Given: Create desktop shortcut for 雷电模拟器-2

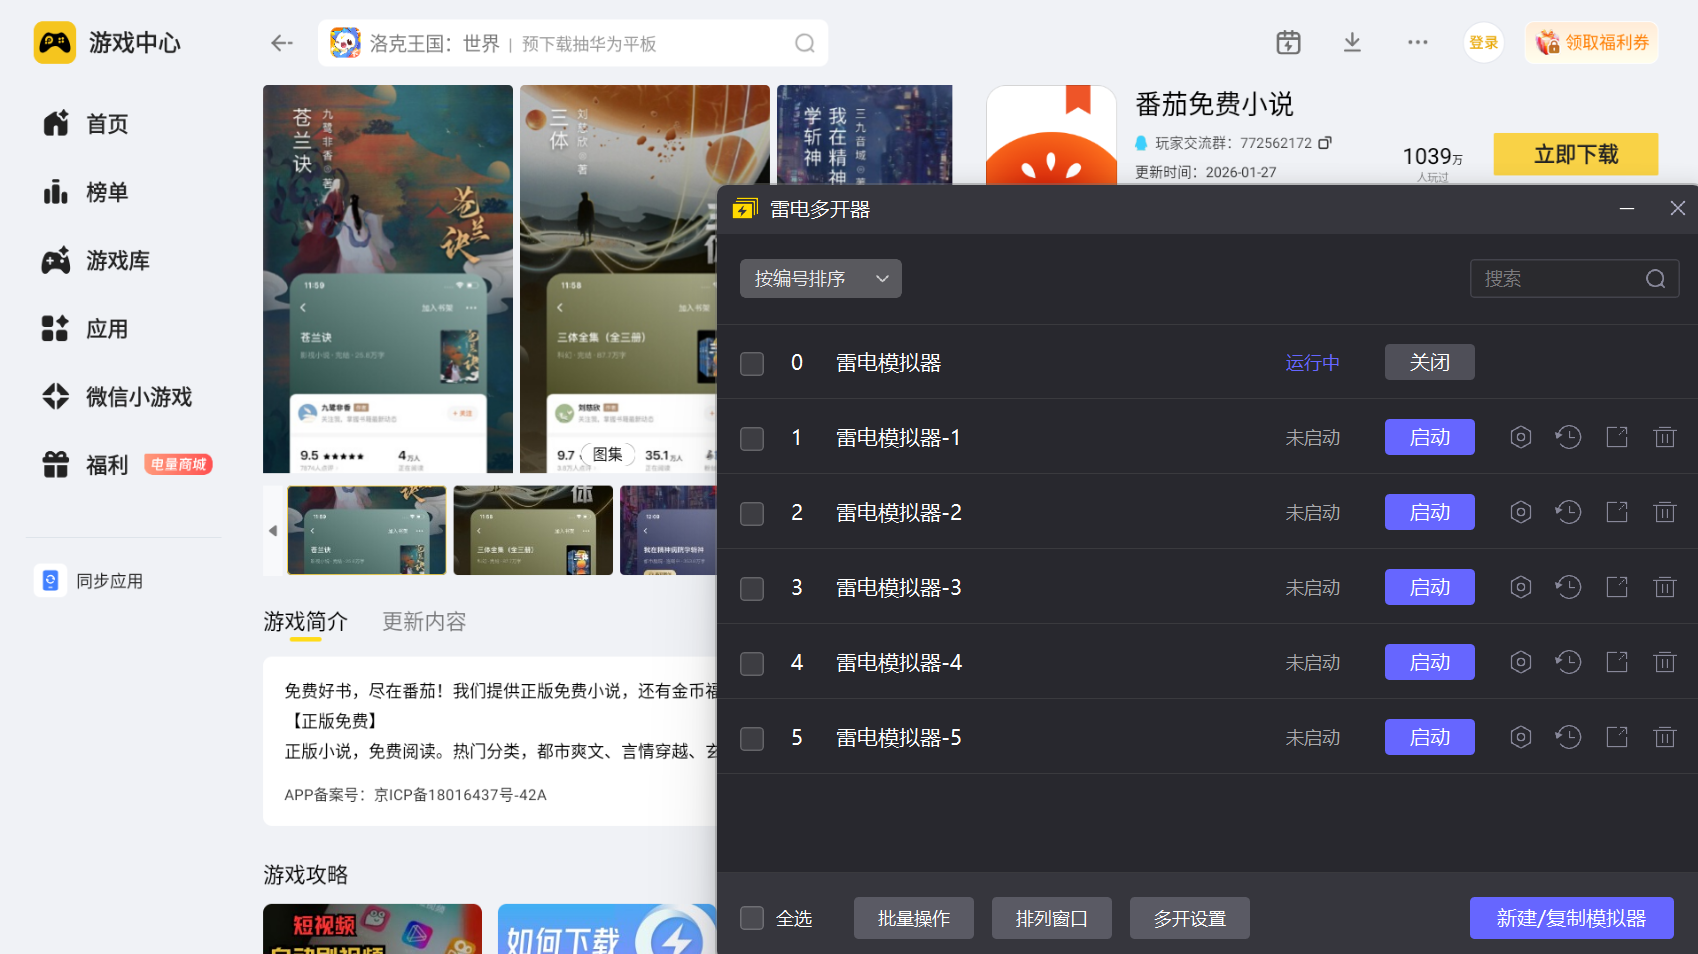Looking at the screenshot, I should [x=1617, y=512].
